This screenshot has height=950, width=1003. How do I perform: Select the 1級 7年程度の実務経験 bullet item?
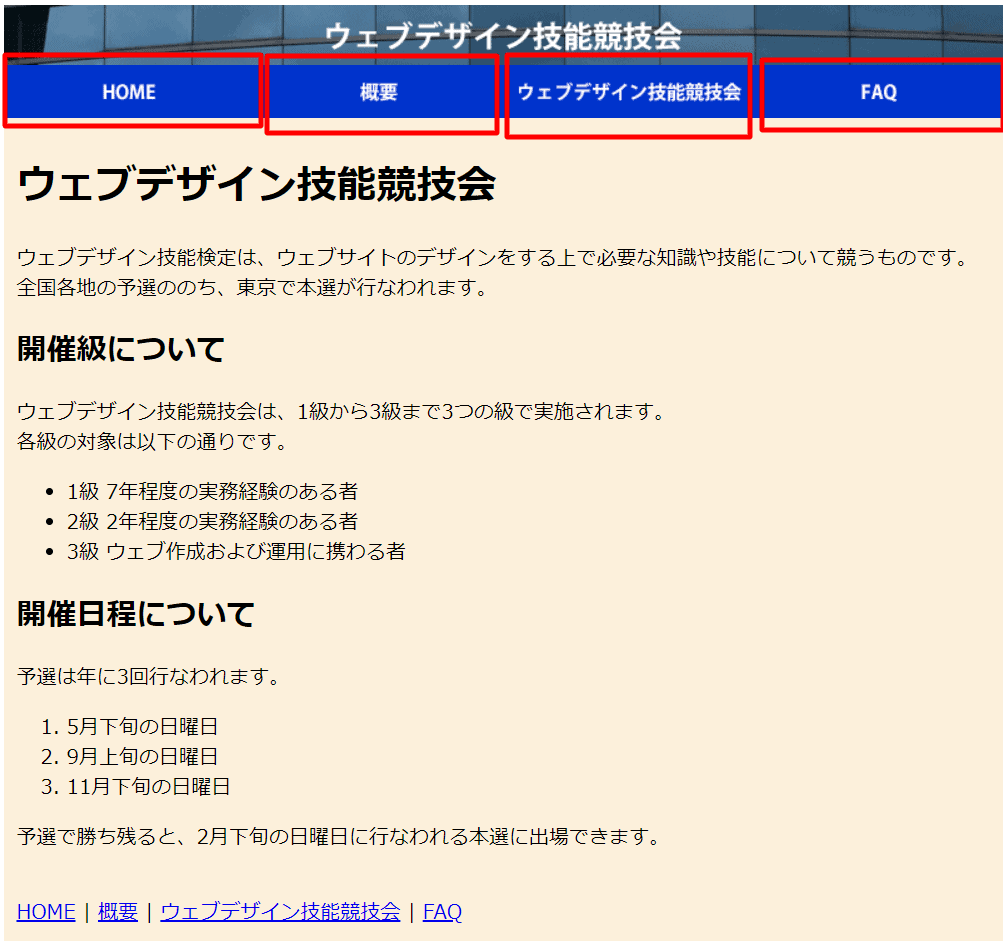pyautogui.click(x=212, y=491)
